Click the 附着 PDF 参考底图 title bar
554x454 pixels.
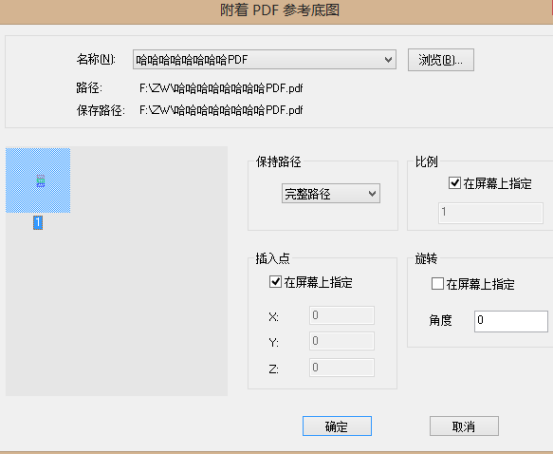277,11
